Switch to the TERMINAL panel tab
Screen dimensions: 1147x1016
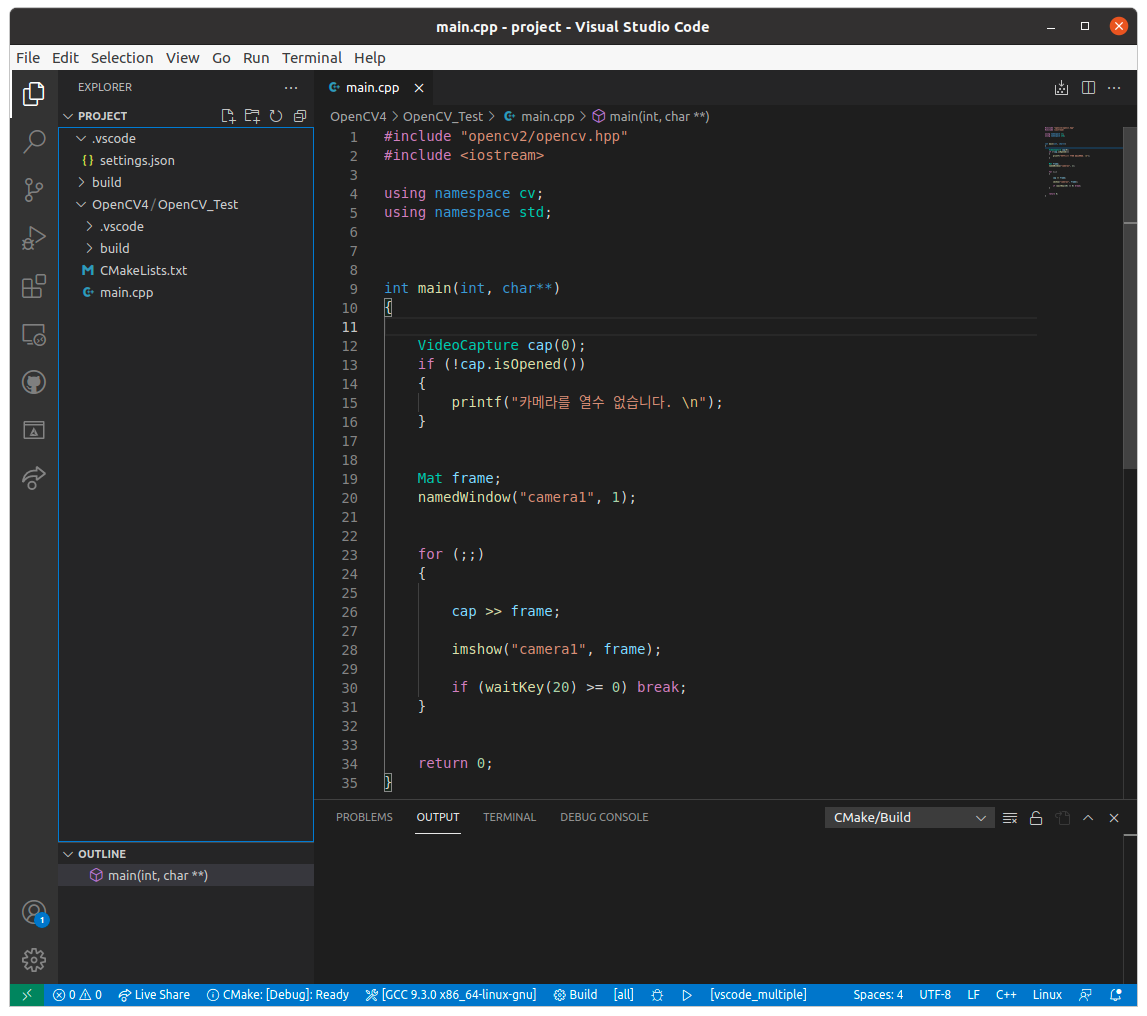[x=509, y=817]
